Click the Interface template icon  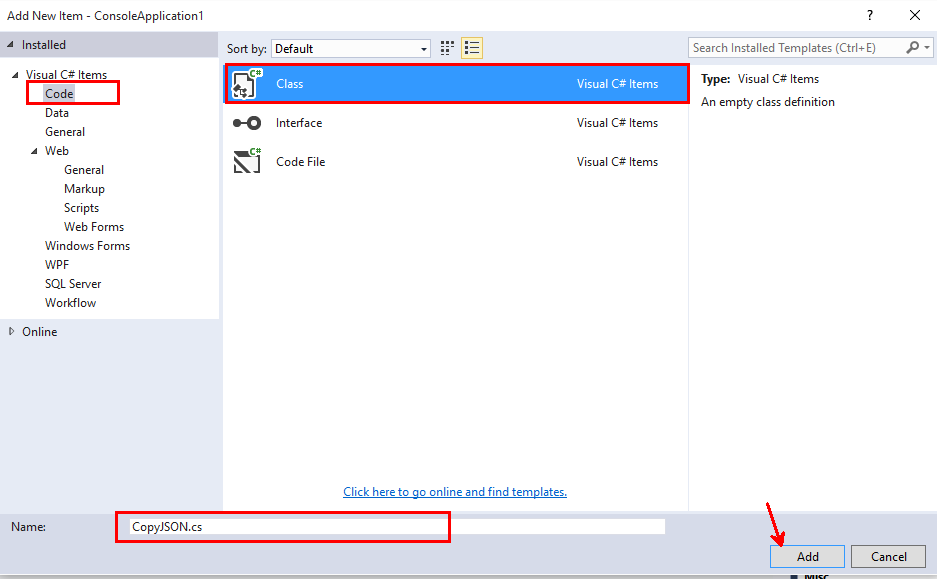point(247,123)
